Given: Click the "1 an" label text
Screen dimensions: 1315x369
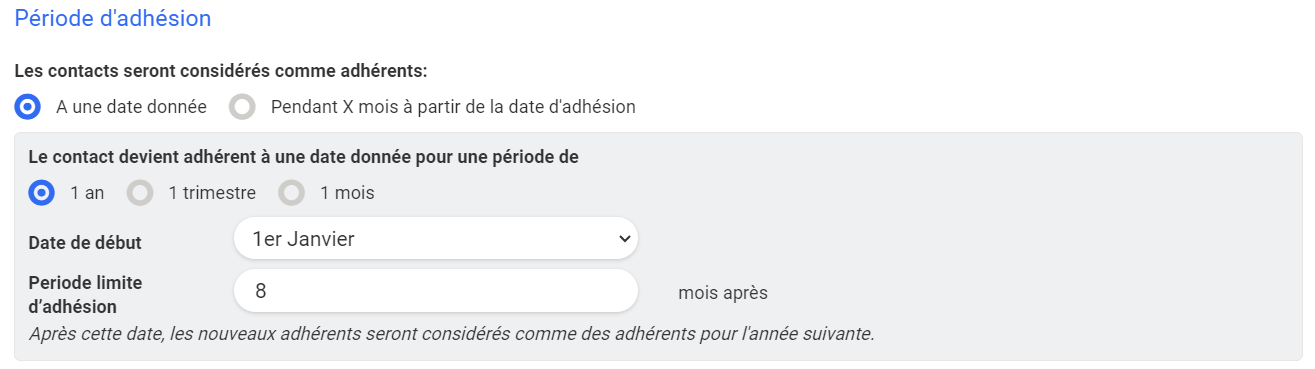Looking at the screenshot, I should click(87, 193).
